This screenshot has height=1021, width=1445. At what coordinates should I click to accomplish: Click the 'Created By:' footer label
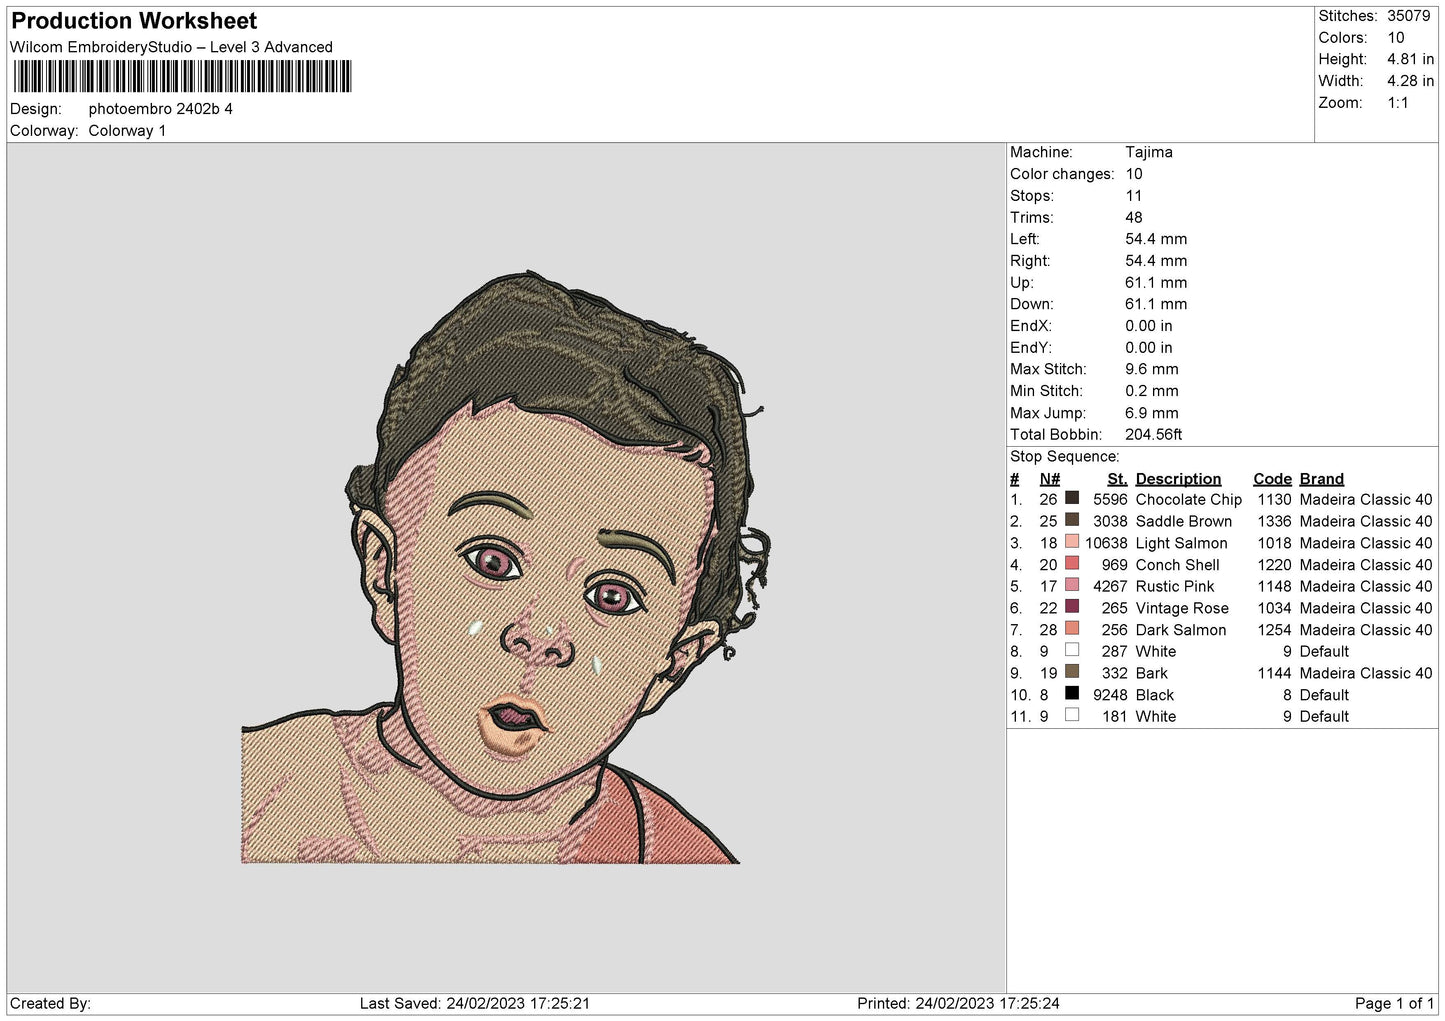coord(50,1003)
